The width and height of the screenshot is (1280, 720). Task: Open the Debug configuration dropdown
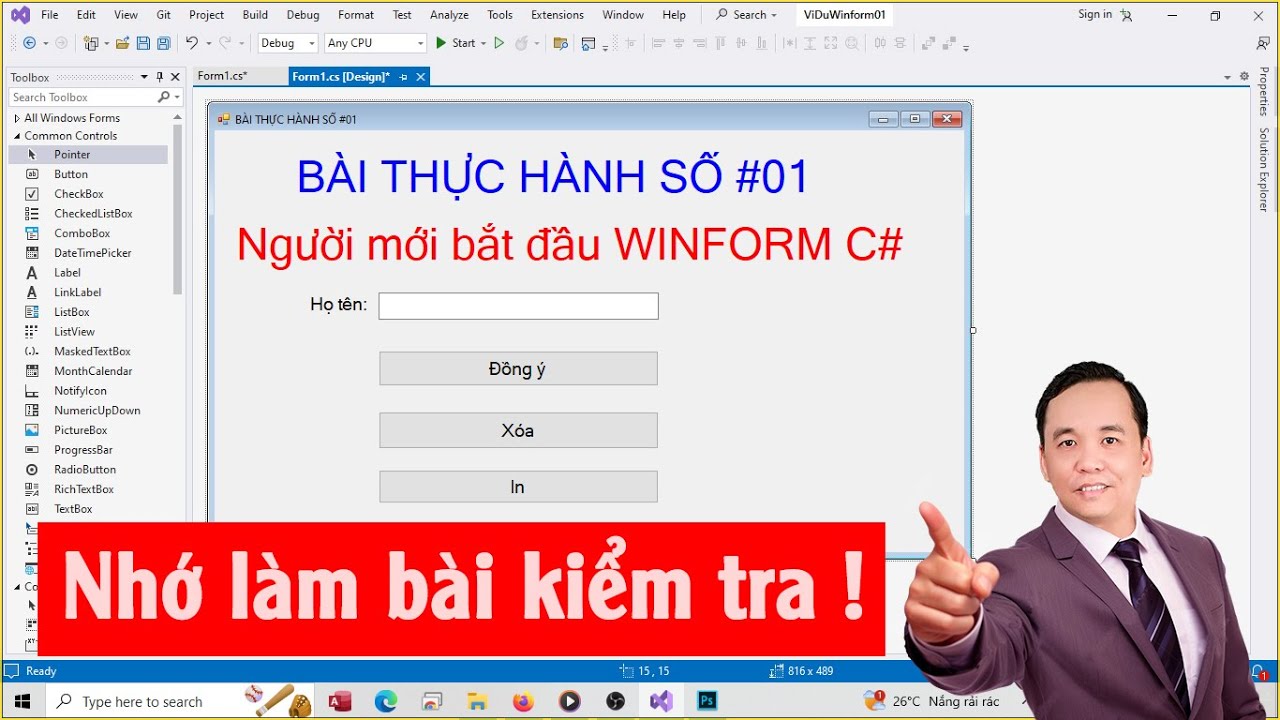click(288, 43)
